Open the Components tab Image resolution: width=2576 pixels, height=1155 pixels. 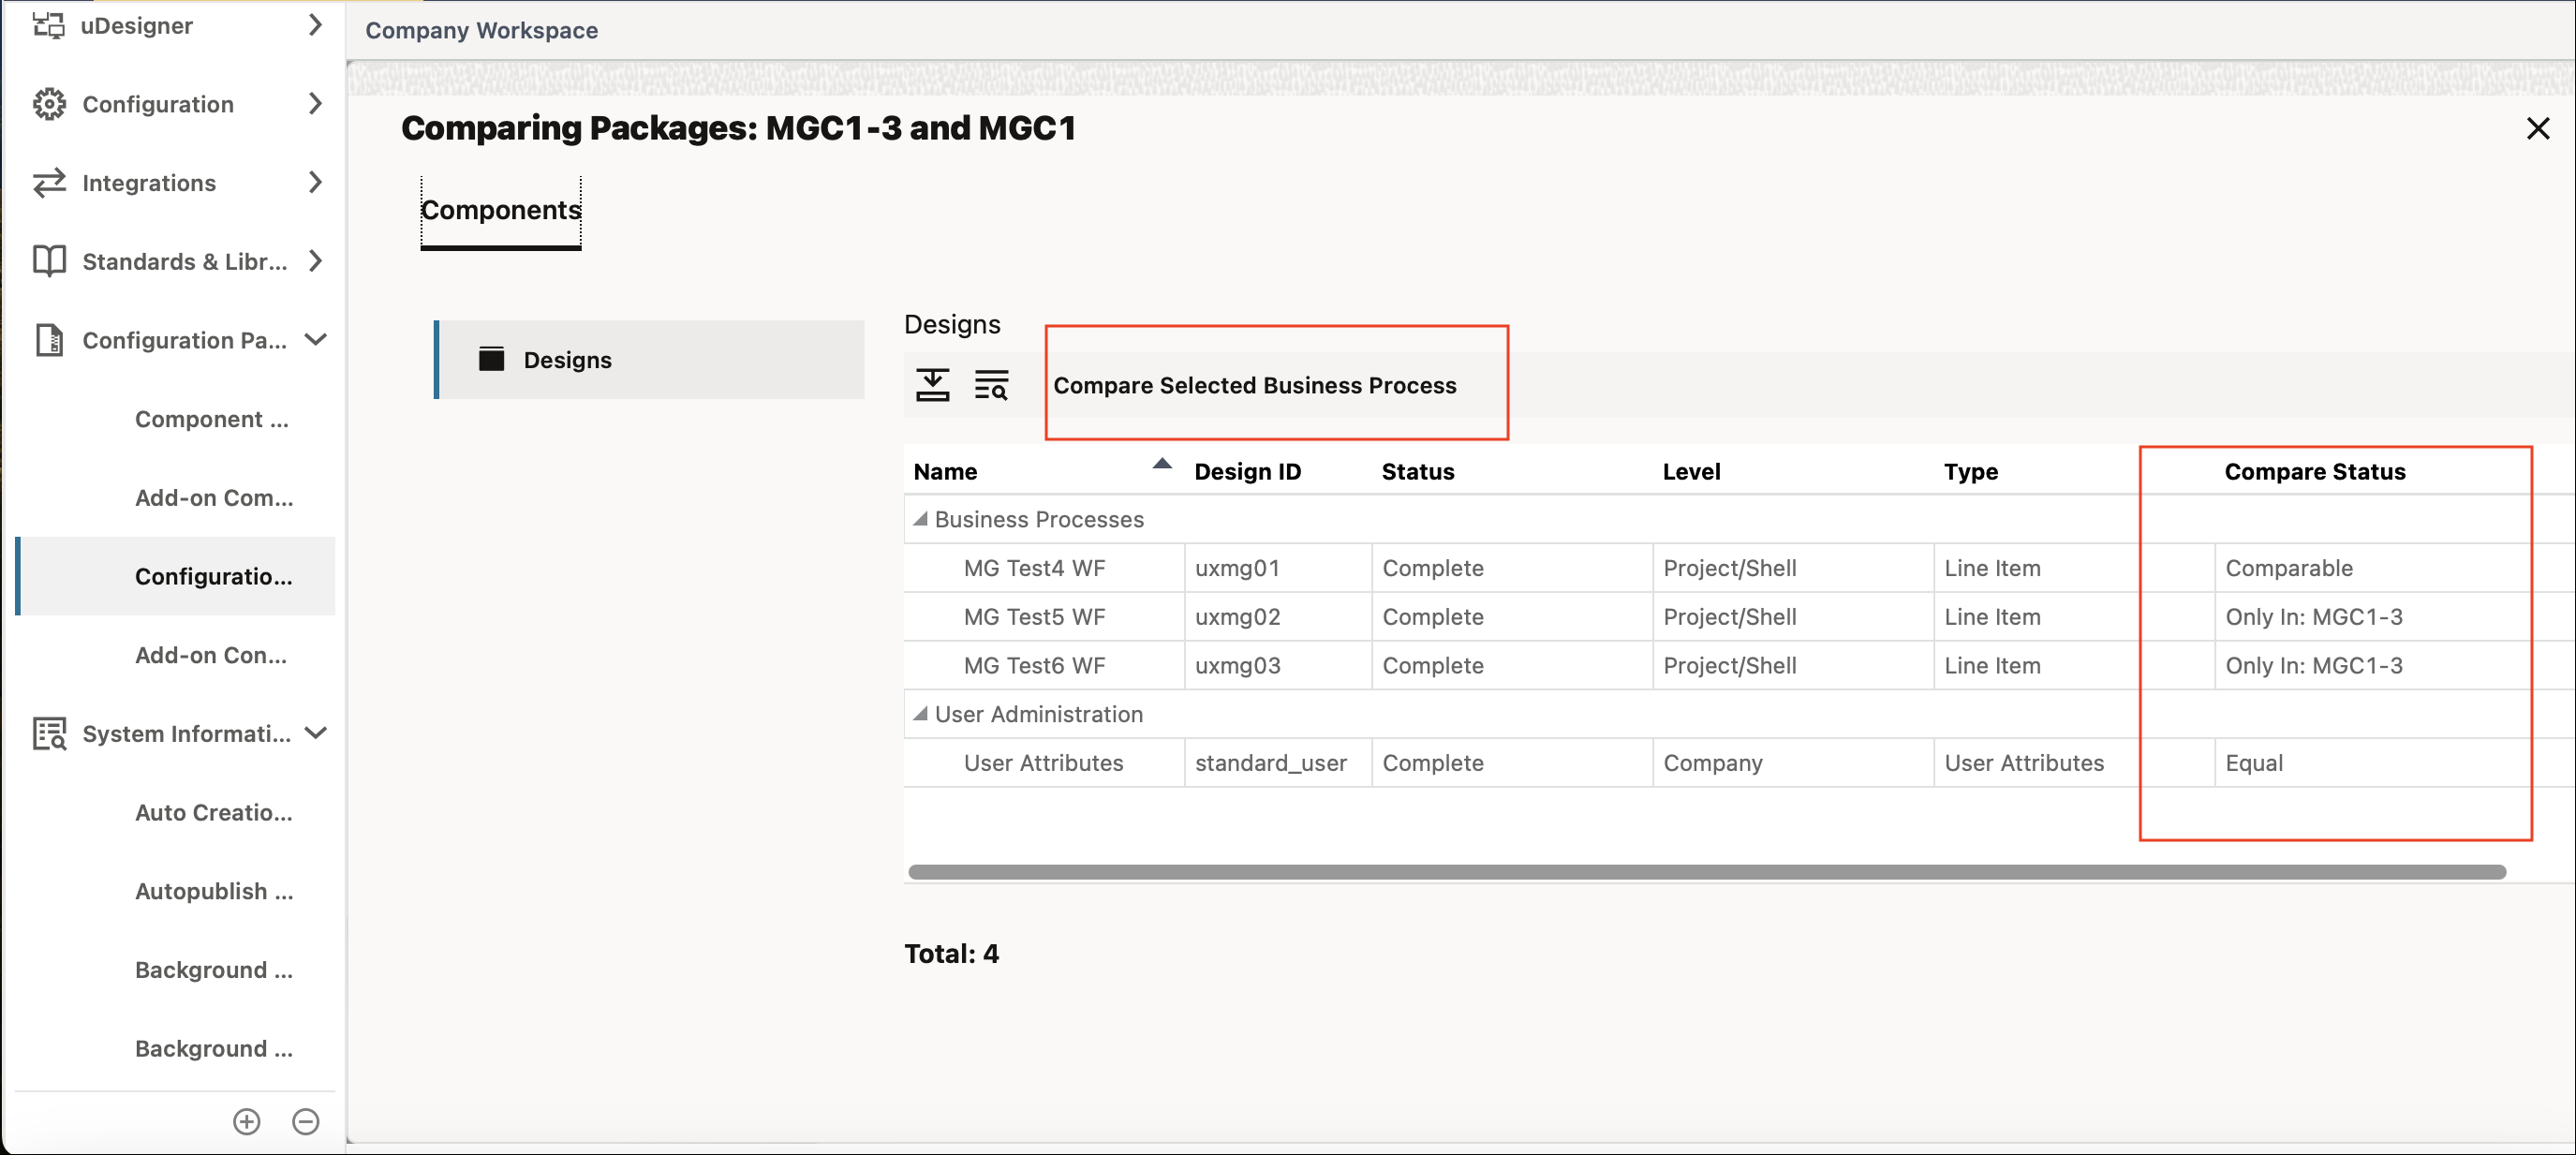(x=501, y=210)
